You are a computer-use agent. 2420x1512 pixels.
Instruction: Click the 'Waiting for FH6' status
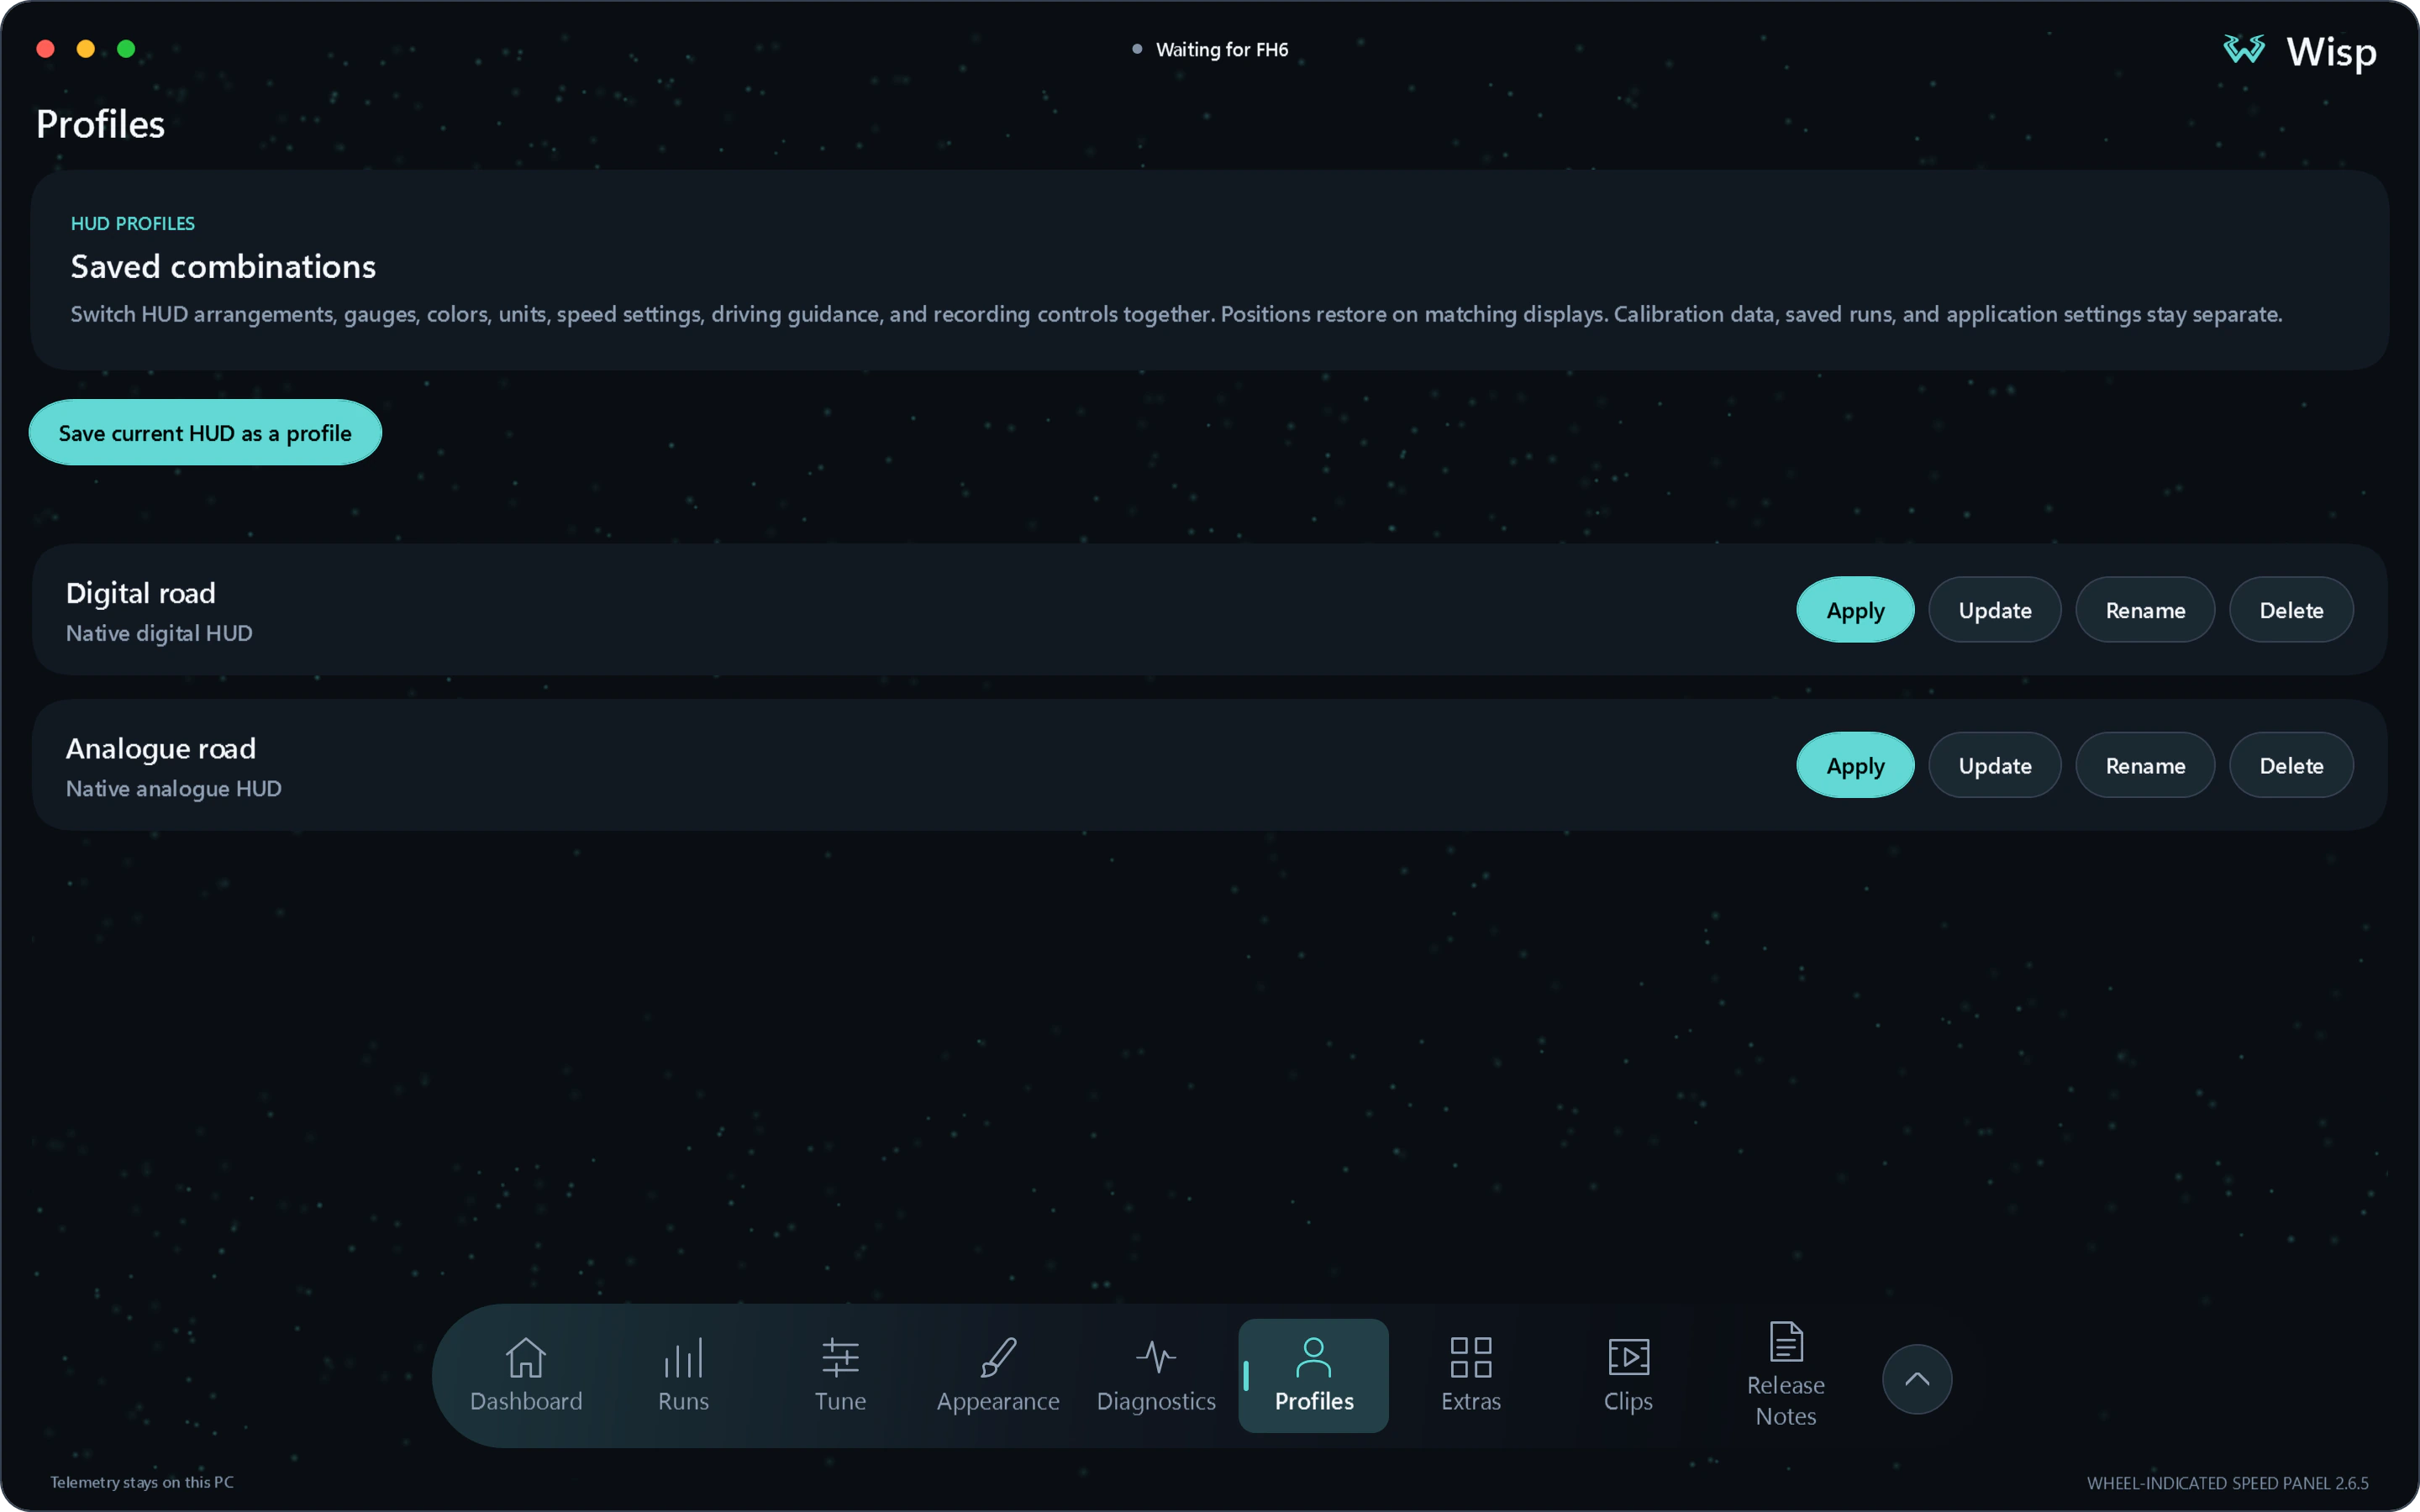[1221, 49]
